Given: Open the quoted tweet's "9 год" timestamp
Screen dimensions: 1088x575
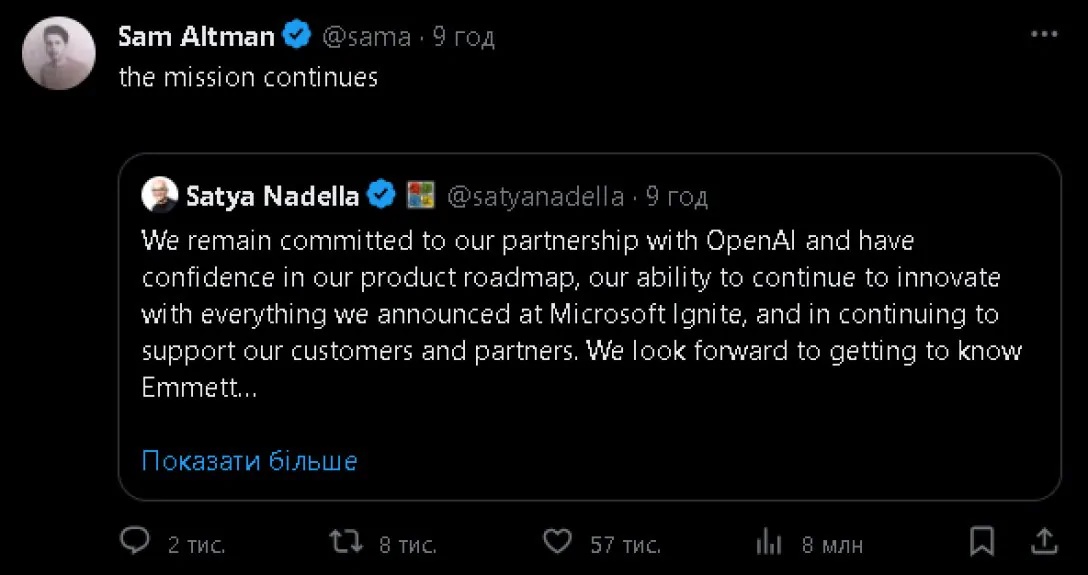Looking at the screenshot, I should click(x=677, y=196).
